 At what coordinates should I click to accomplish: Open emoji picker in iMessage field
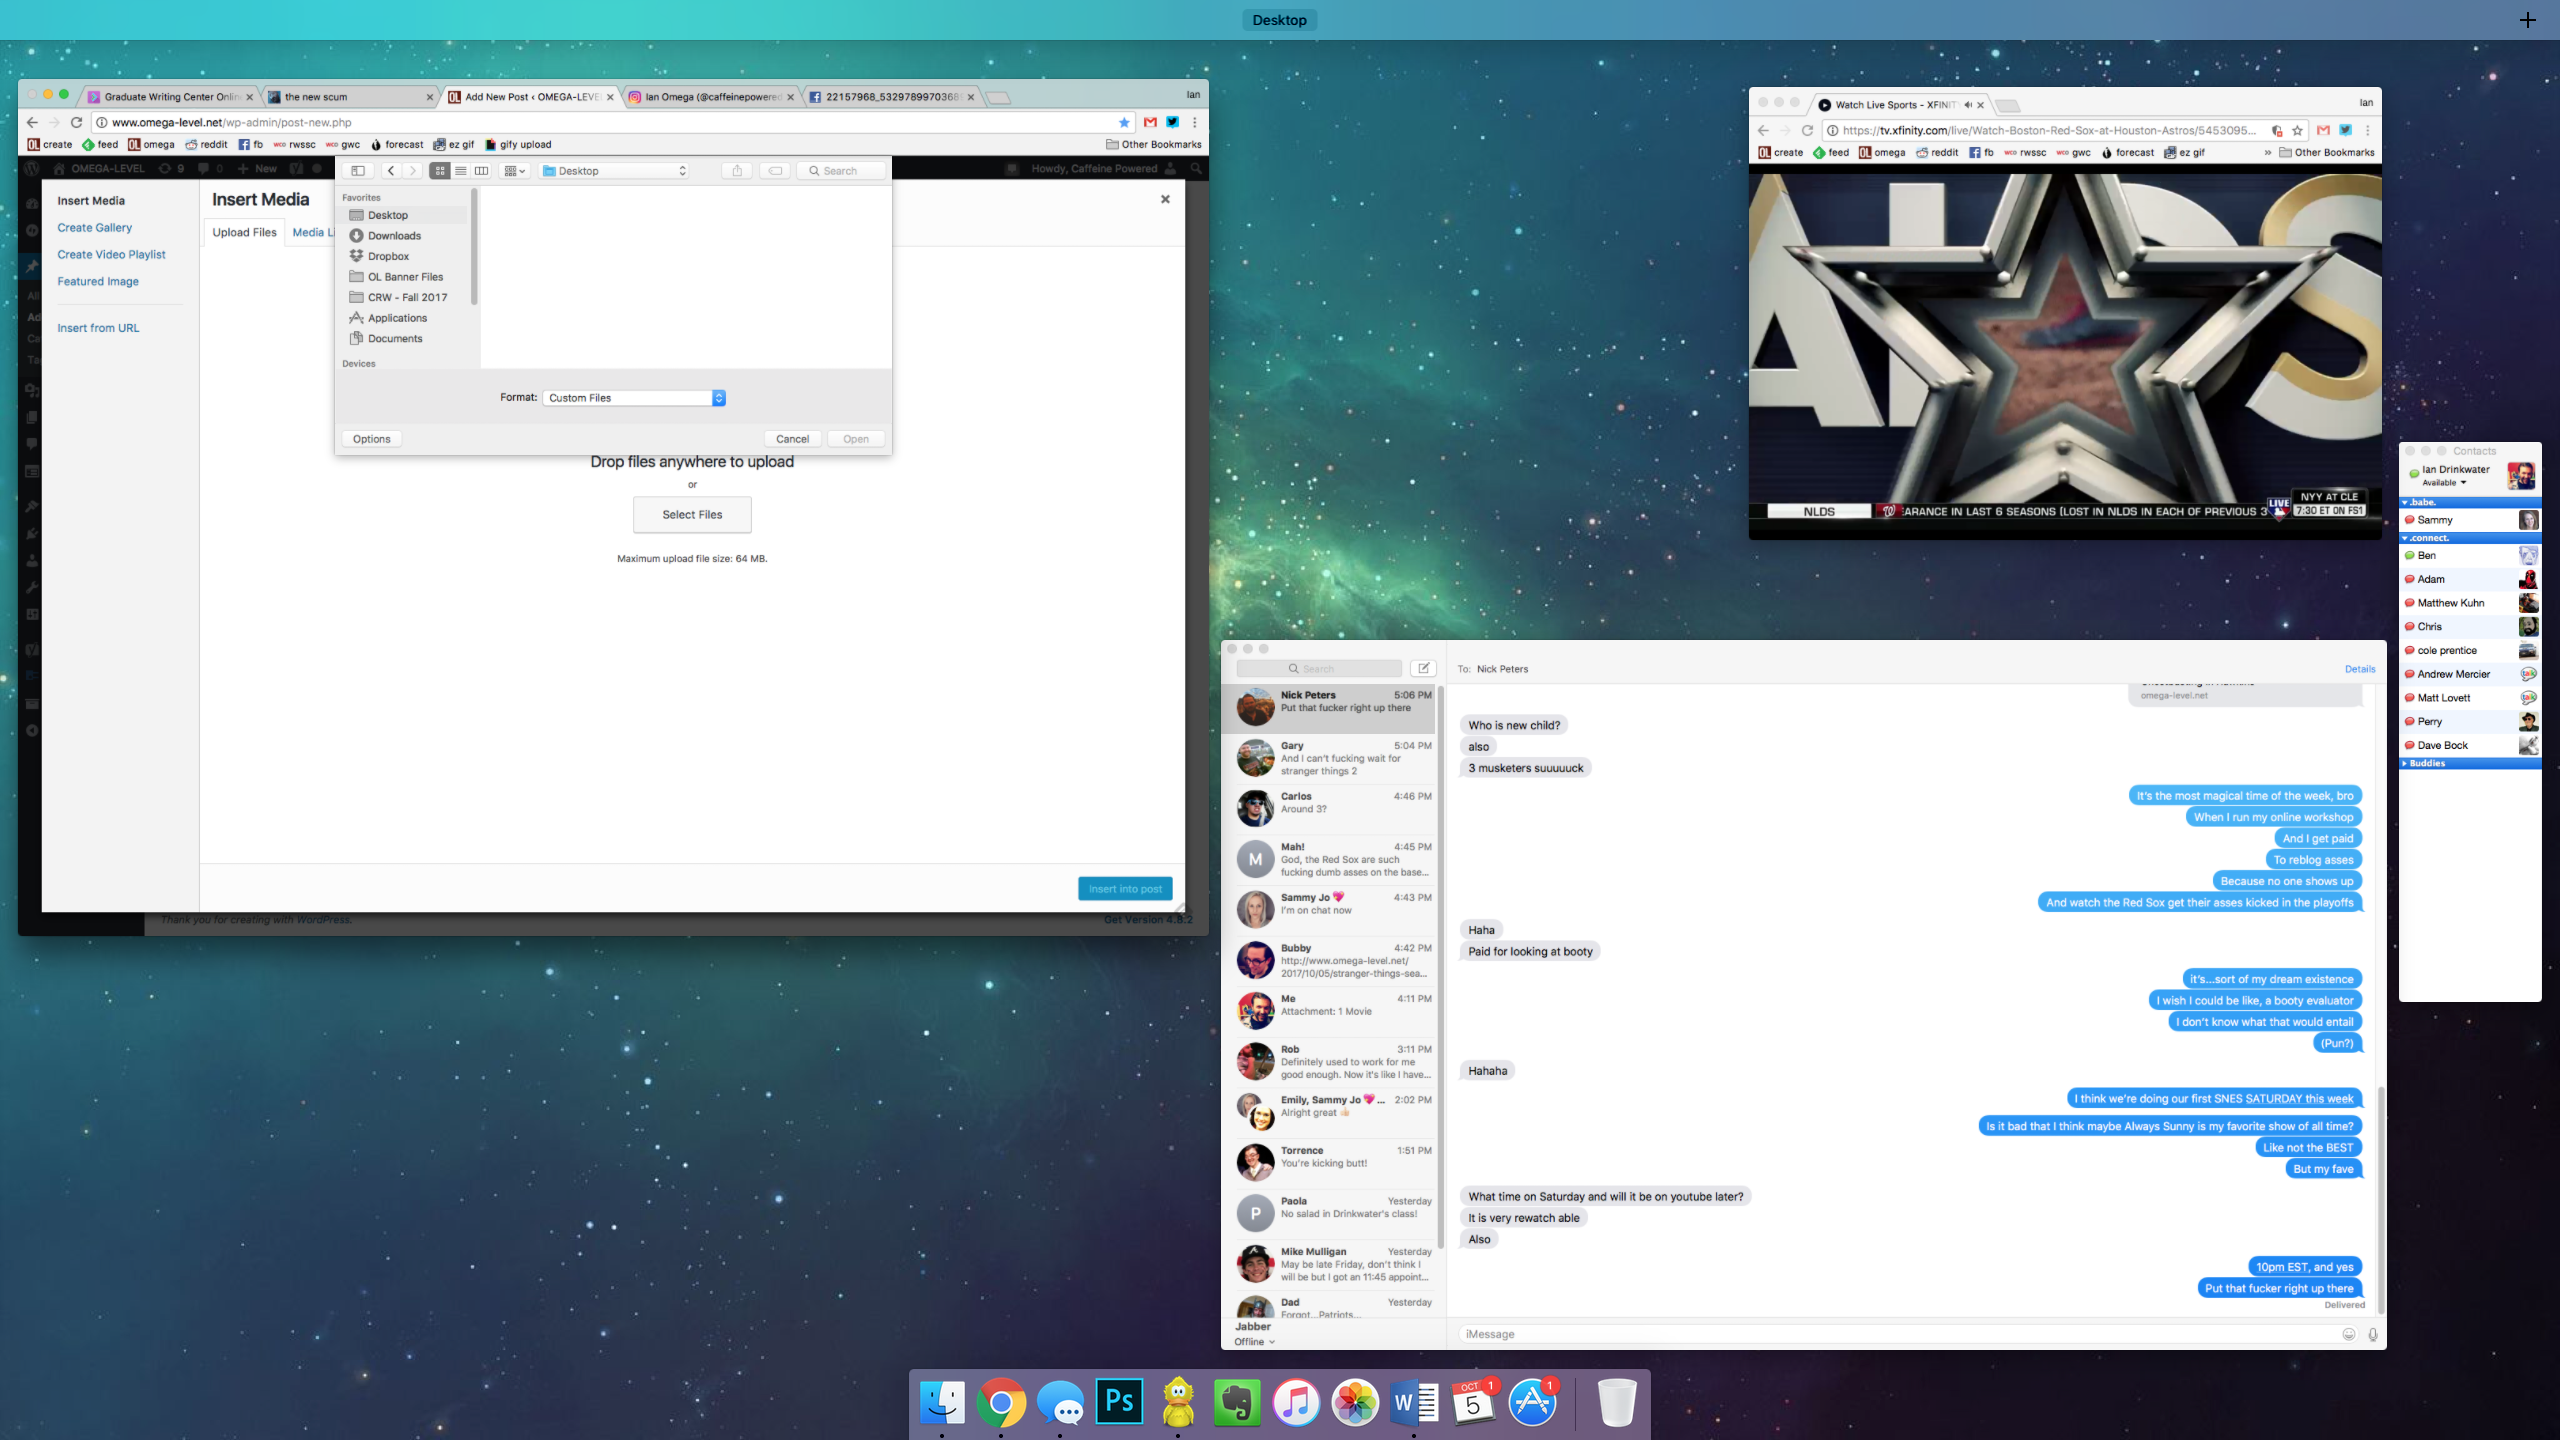click(2349, 1334)
